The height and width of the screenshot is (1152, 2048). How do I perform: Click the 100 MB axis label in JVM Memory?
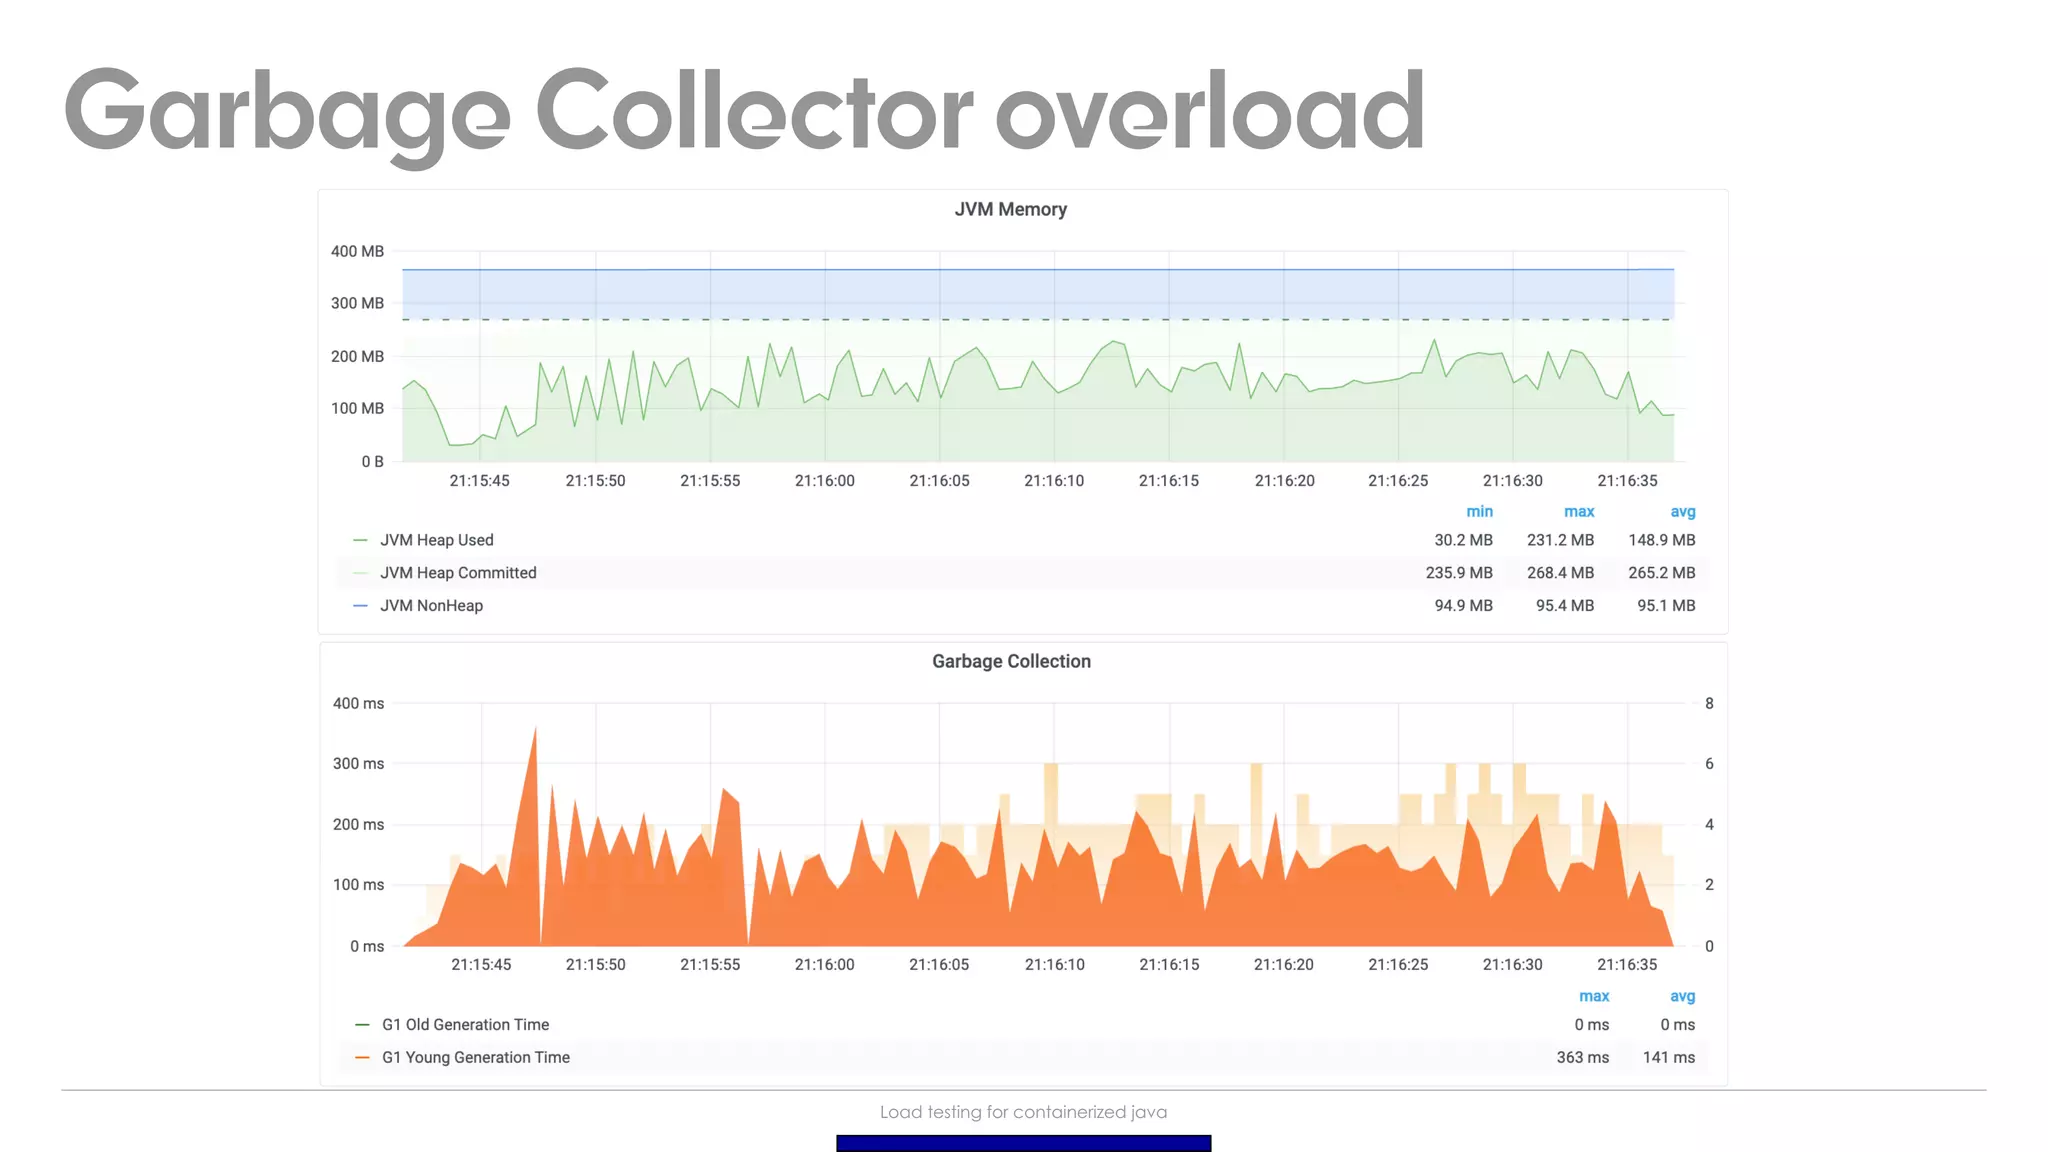pyautogui.click(x=357, y=408)
